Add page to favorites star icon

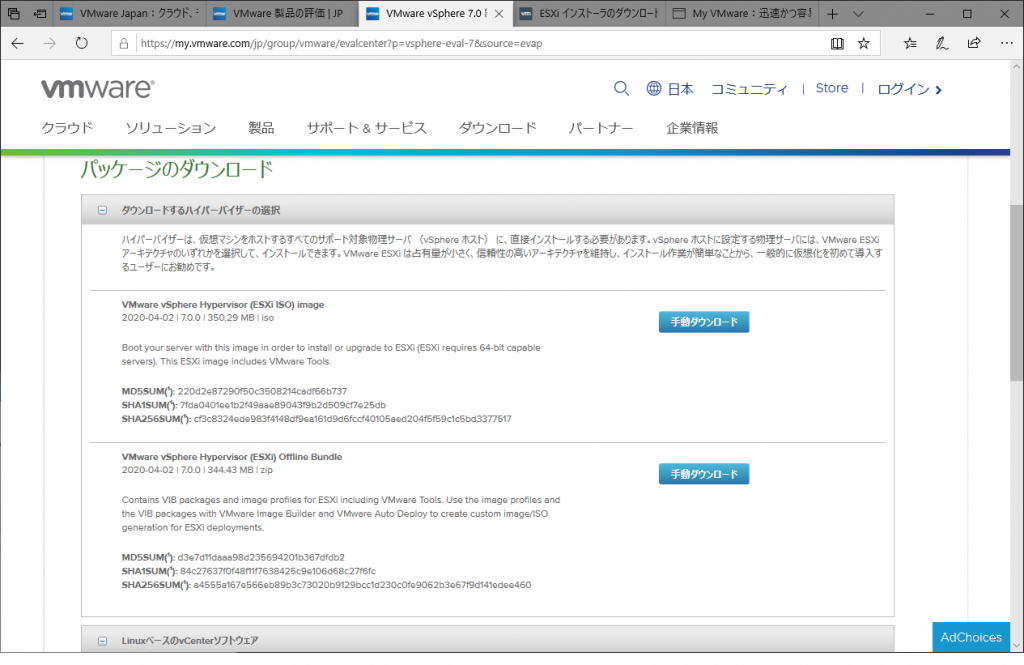pyautogui.click(x=863, y=44)
